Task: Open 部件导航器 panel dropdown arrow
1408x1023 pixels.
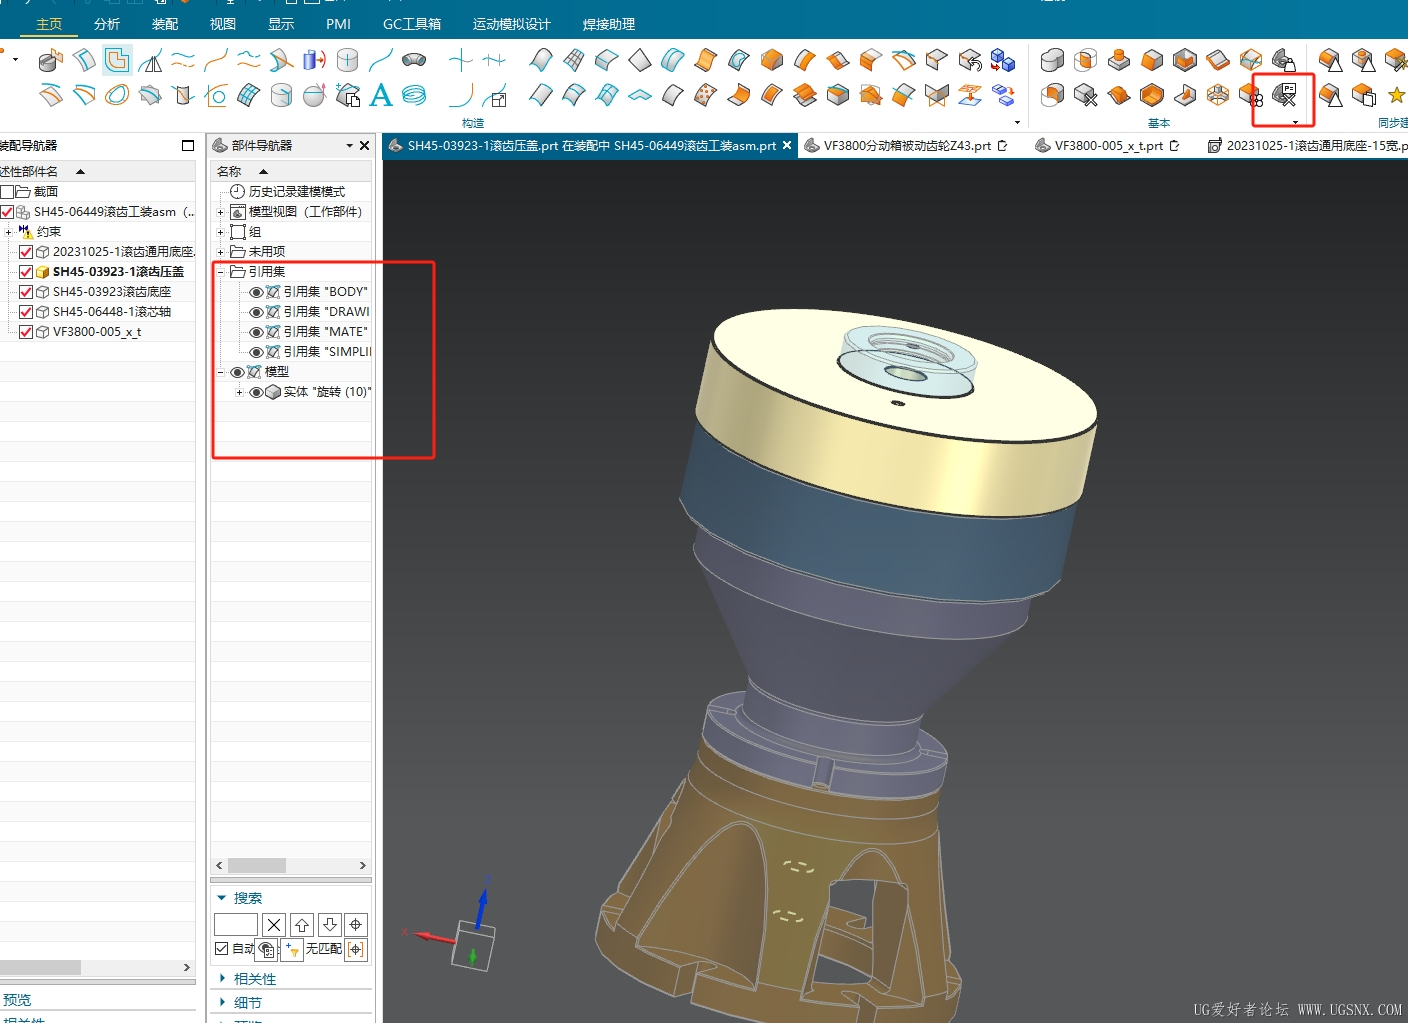Action: click(350, 146)
